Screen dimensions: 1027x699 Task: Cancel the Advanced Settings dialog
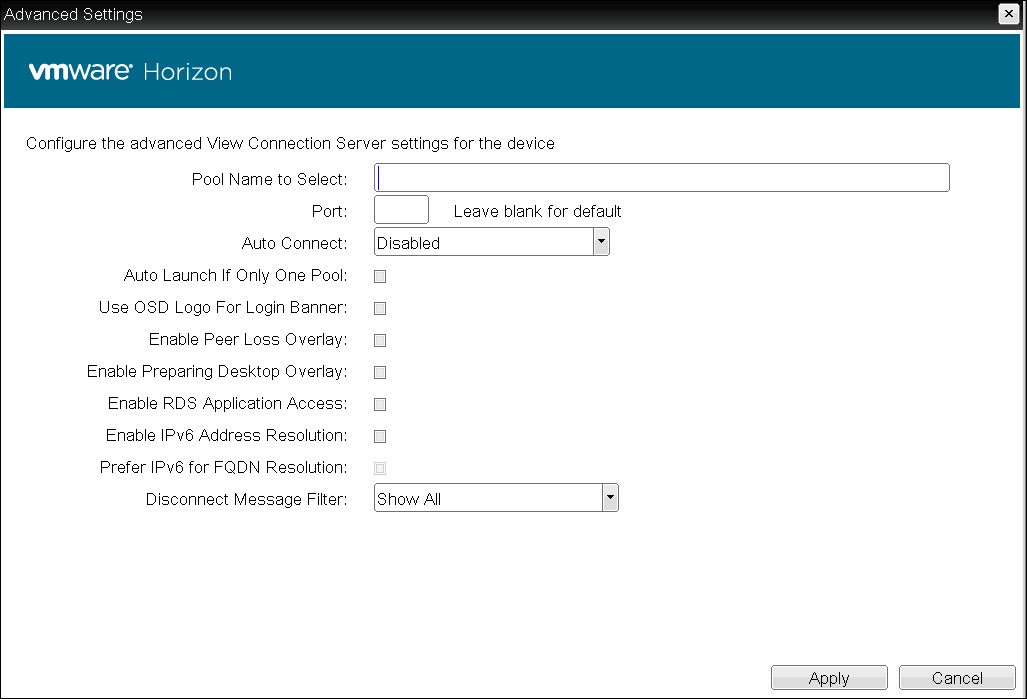[957, 678]
